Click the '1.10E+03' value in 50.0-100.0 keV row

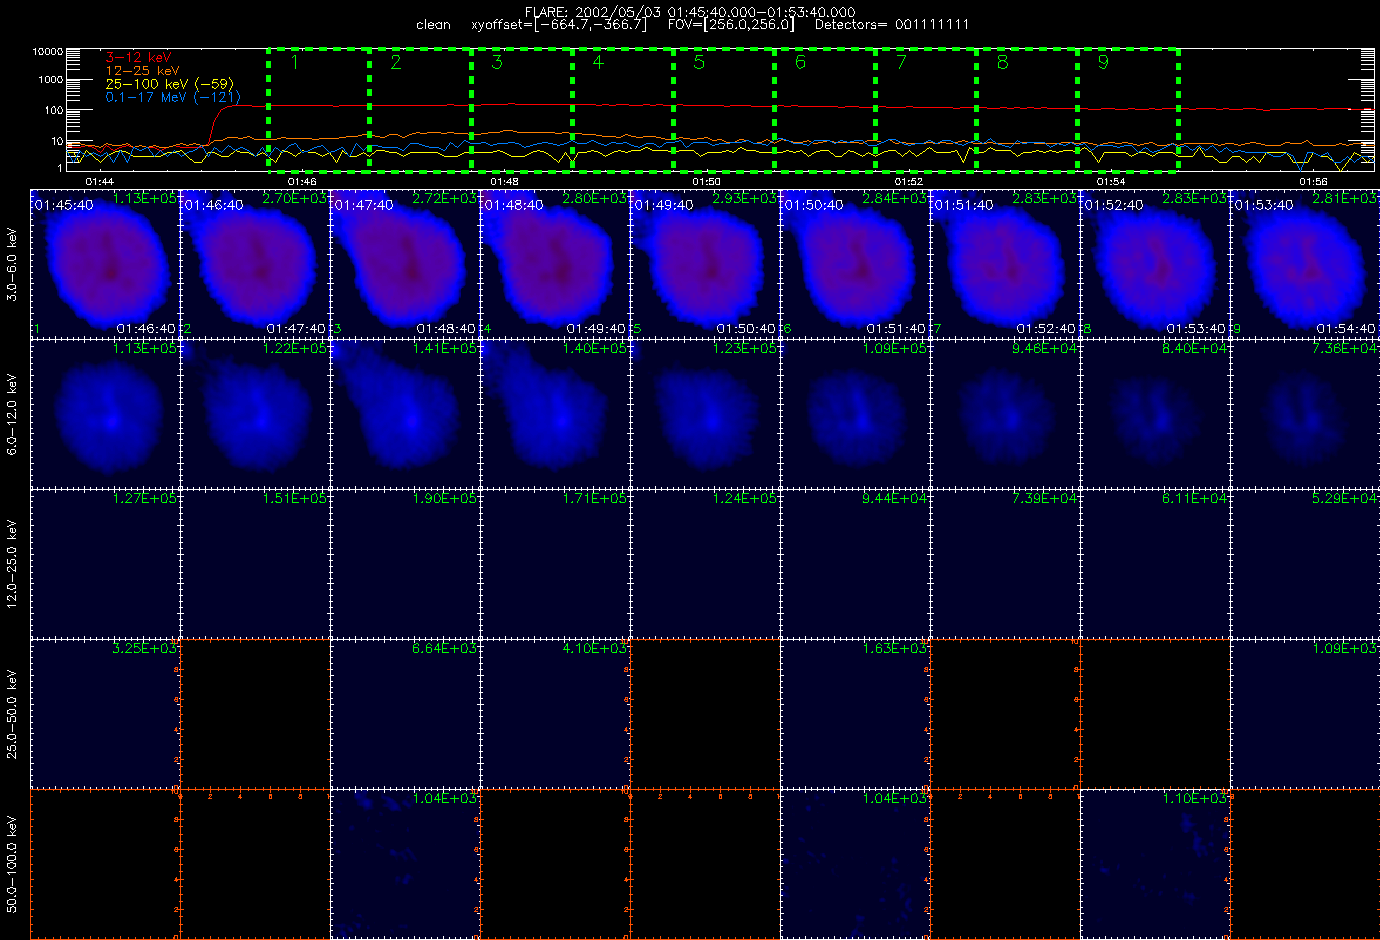[1195, 798]
